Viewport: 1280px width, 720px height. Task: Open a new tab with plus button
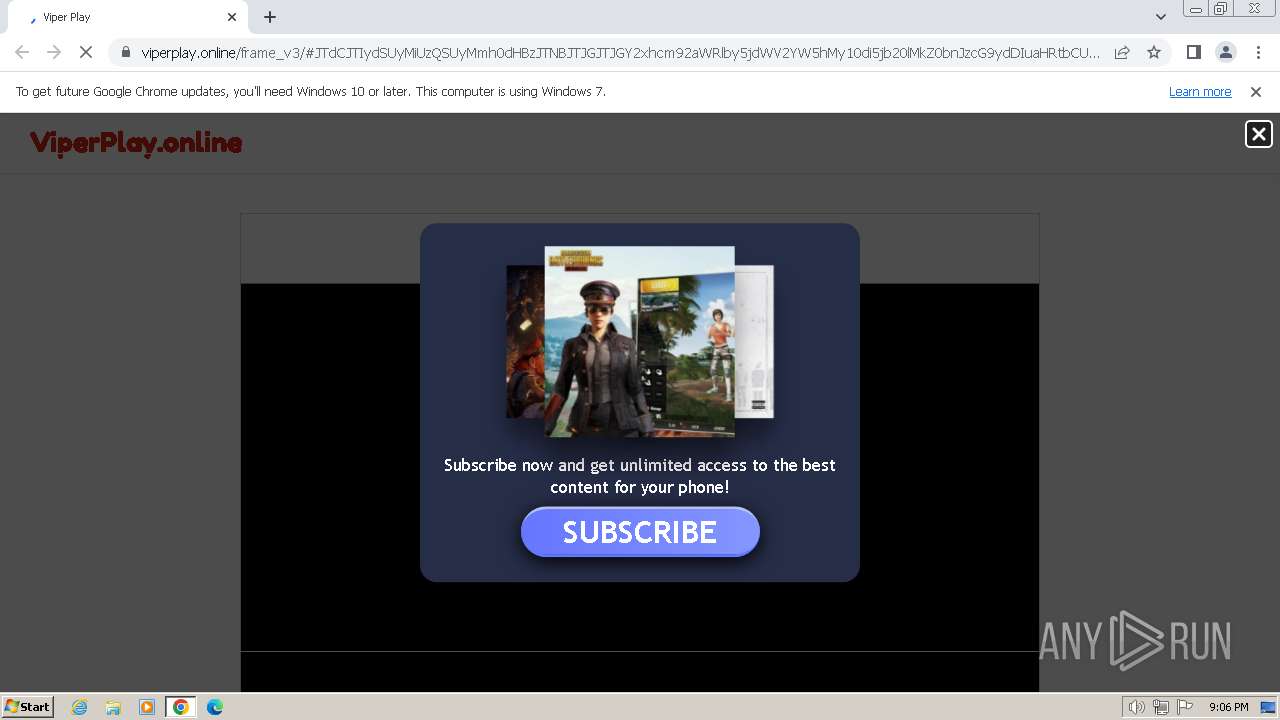(270, 17)
